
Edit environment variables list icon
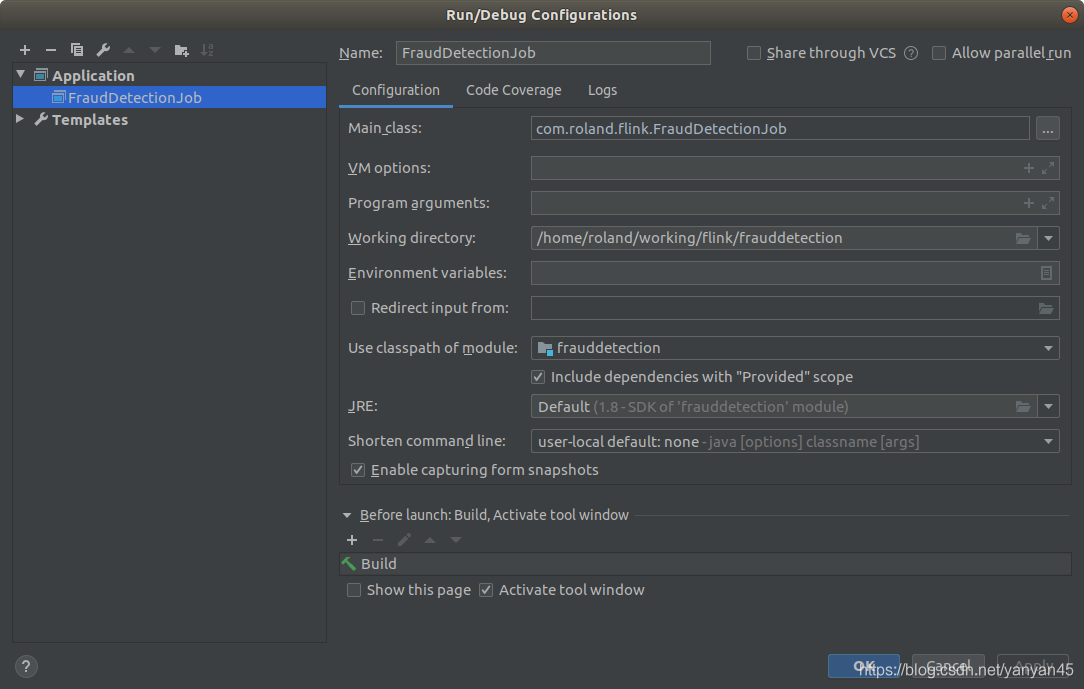pos(1046,273)
